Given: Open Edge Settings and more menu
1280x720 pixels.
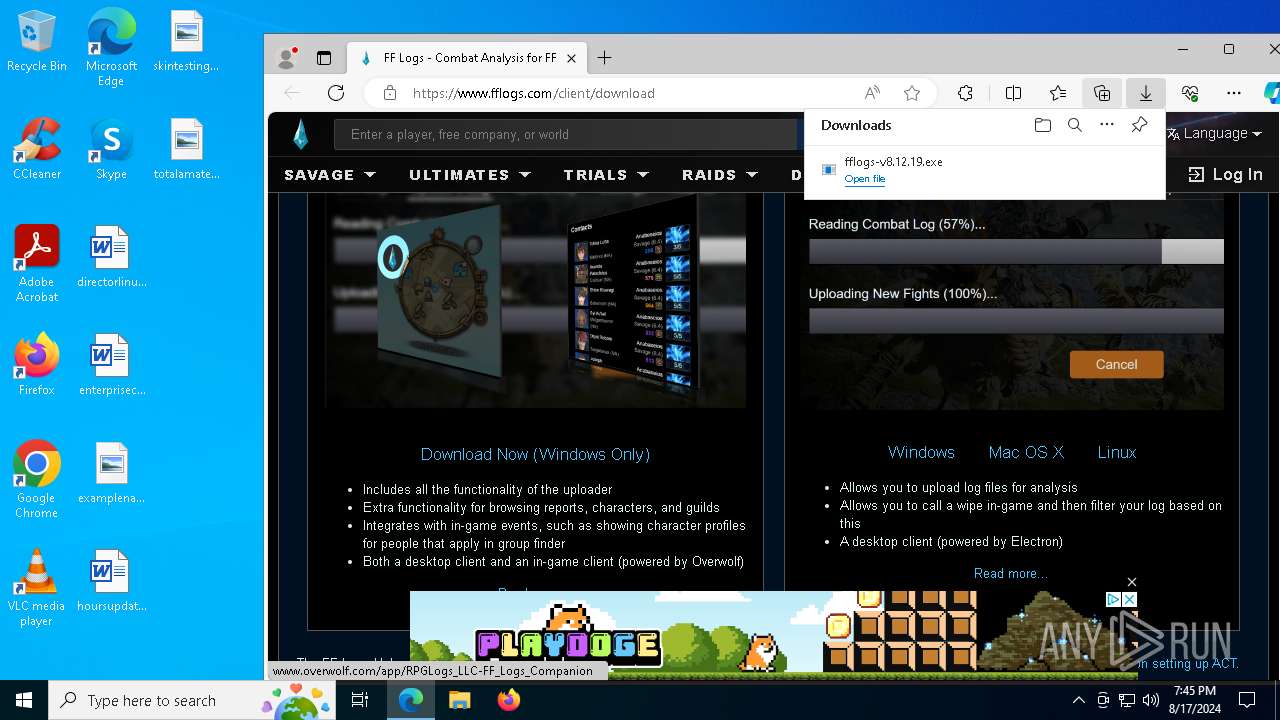Looking at the screenshot, I should click(x=1234, y=93).
